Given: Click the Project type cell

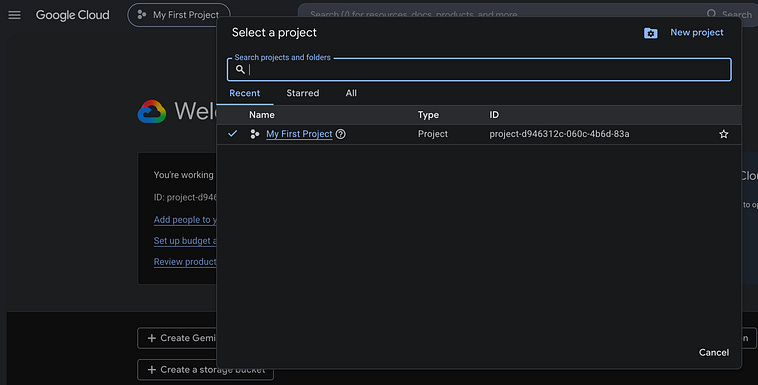Looking at the screenshot, I should coord(433,134).
